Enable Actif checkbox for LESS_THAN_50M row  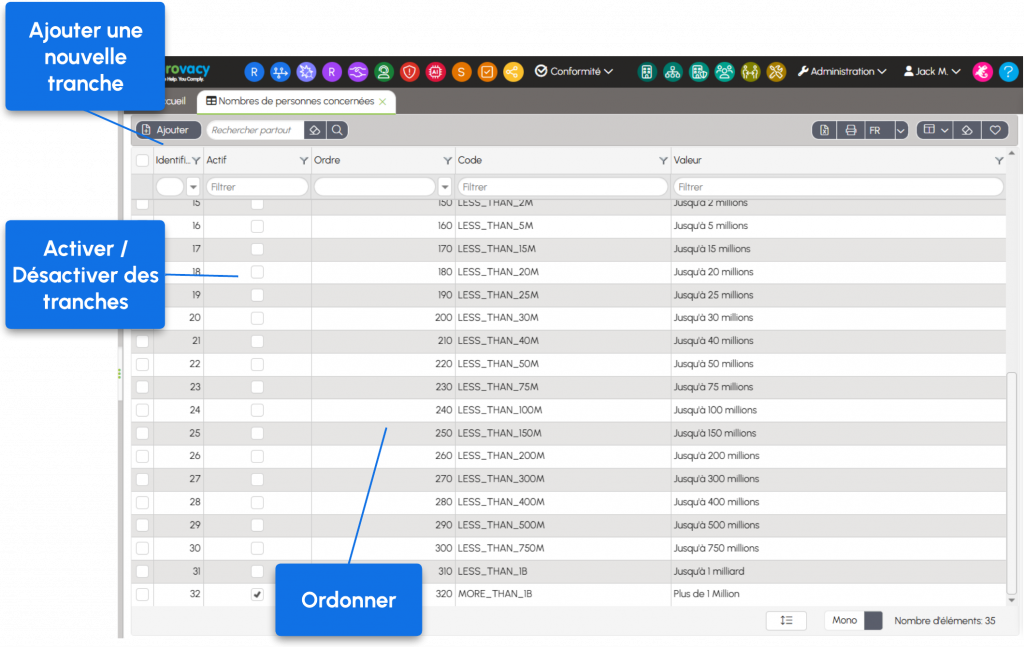pyautogui.click(x=257, y=364)
